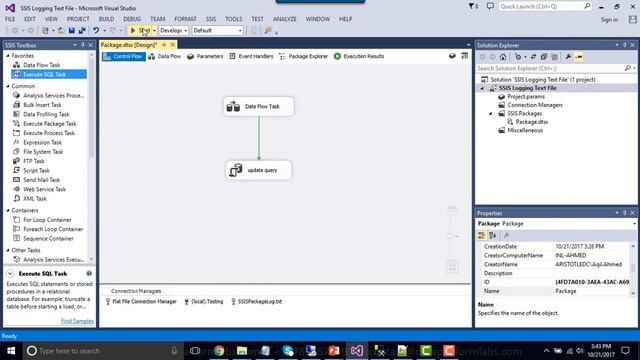
Task: Click the highlighted Preview Selected Items icon
Action: (x=578, y=57)
